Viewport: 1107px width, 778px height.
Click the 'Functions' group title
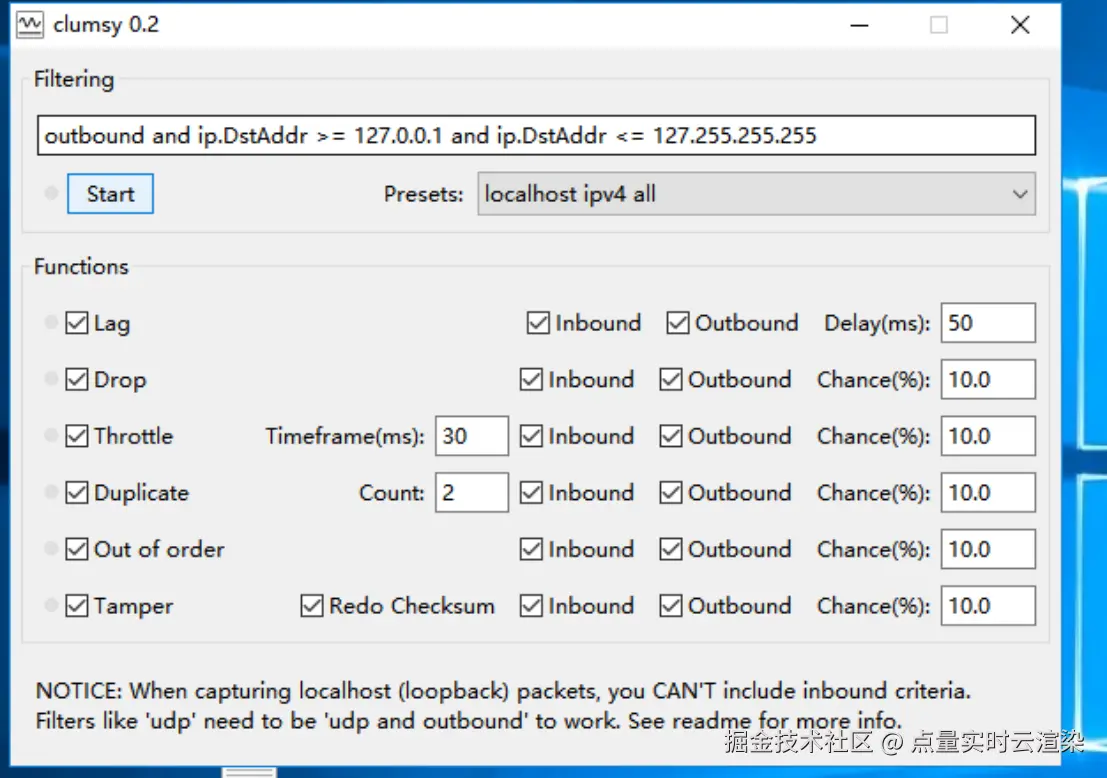81,267
